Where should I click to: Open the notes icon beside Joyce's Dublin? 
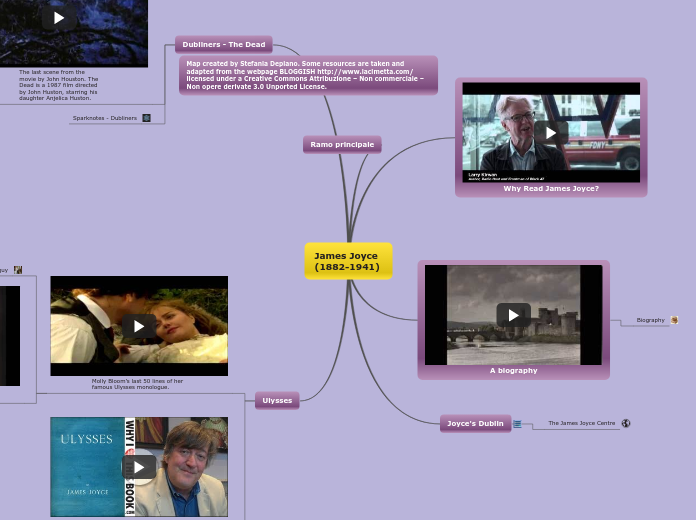coord(518,424)
